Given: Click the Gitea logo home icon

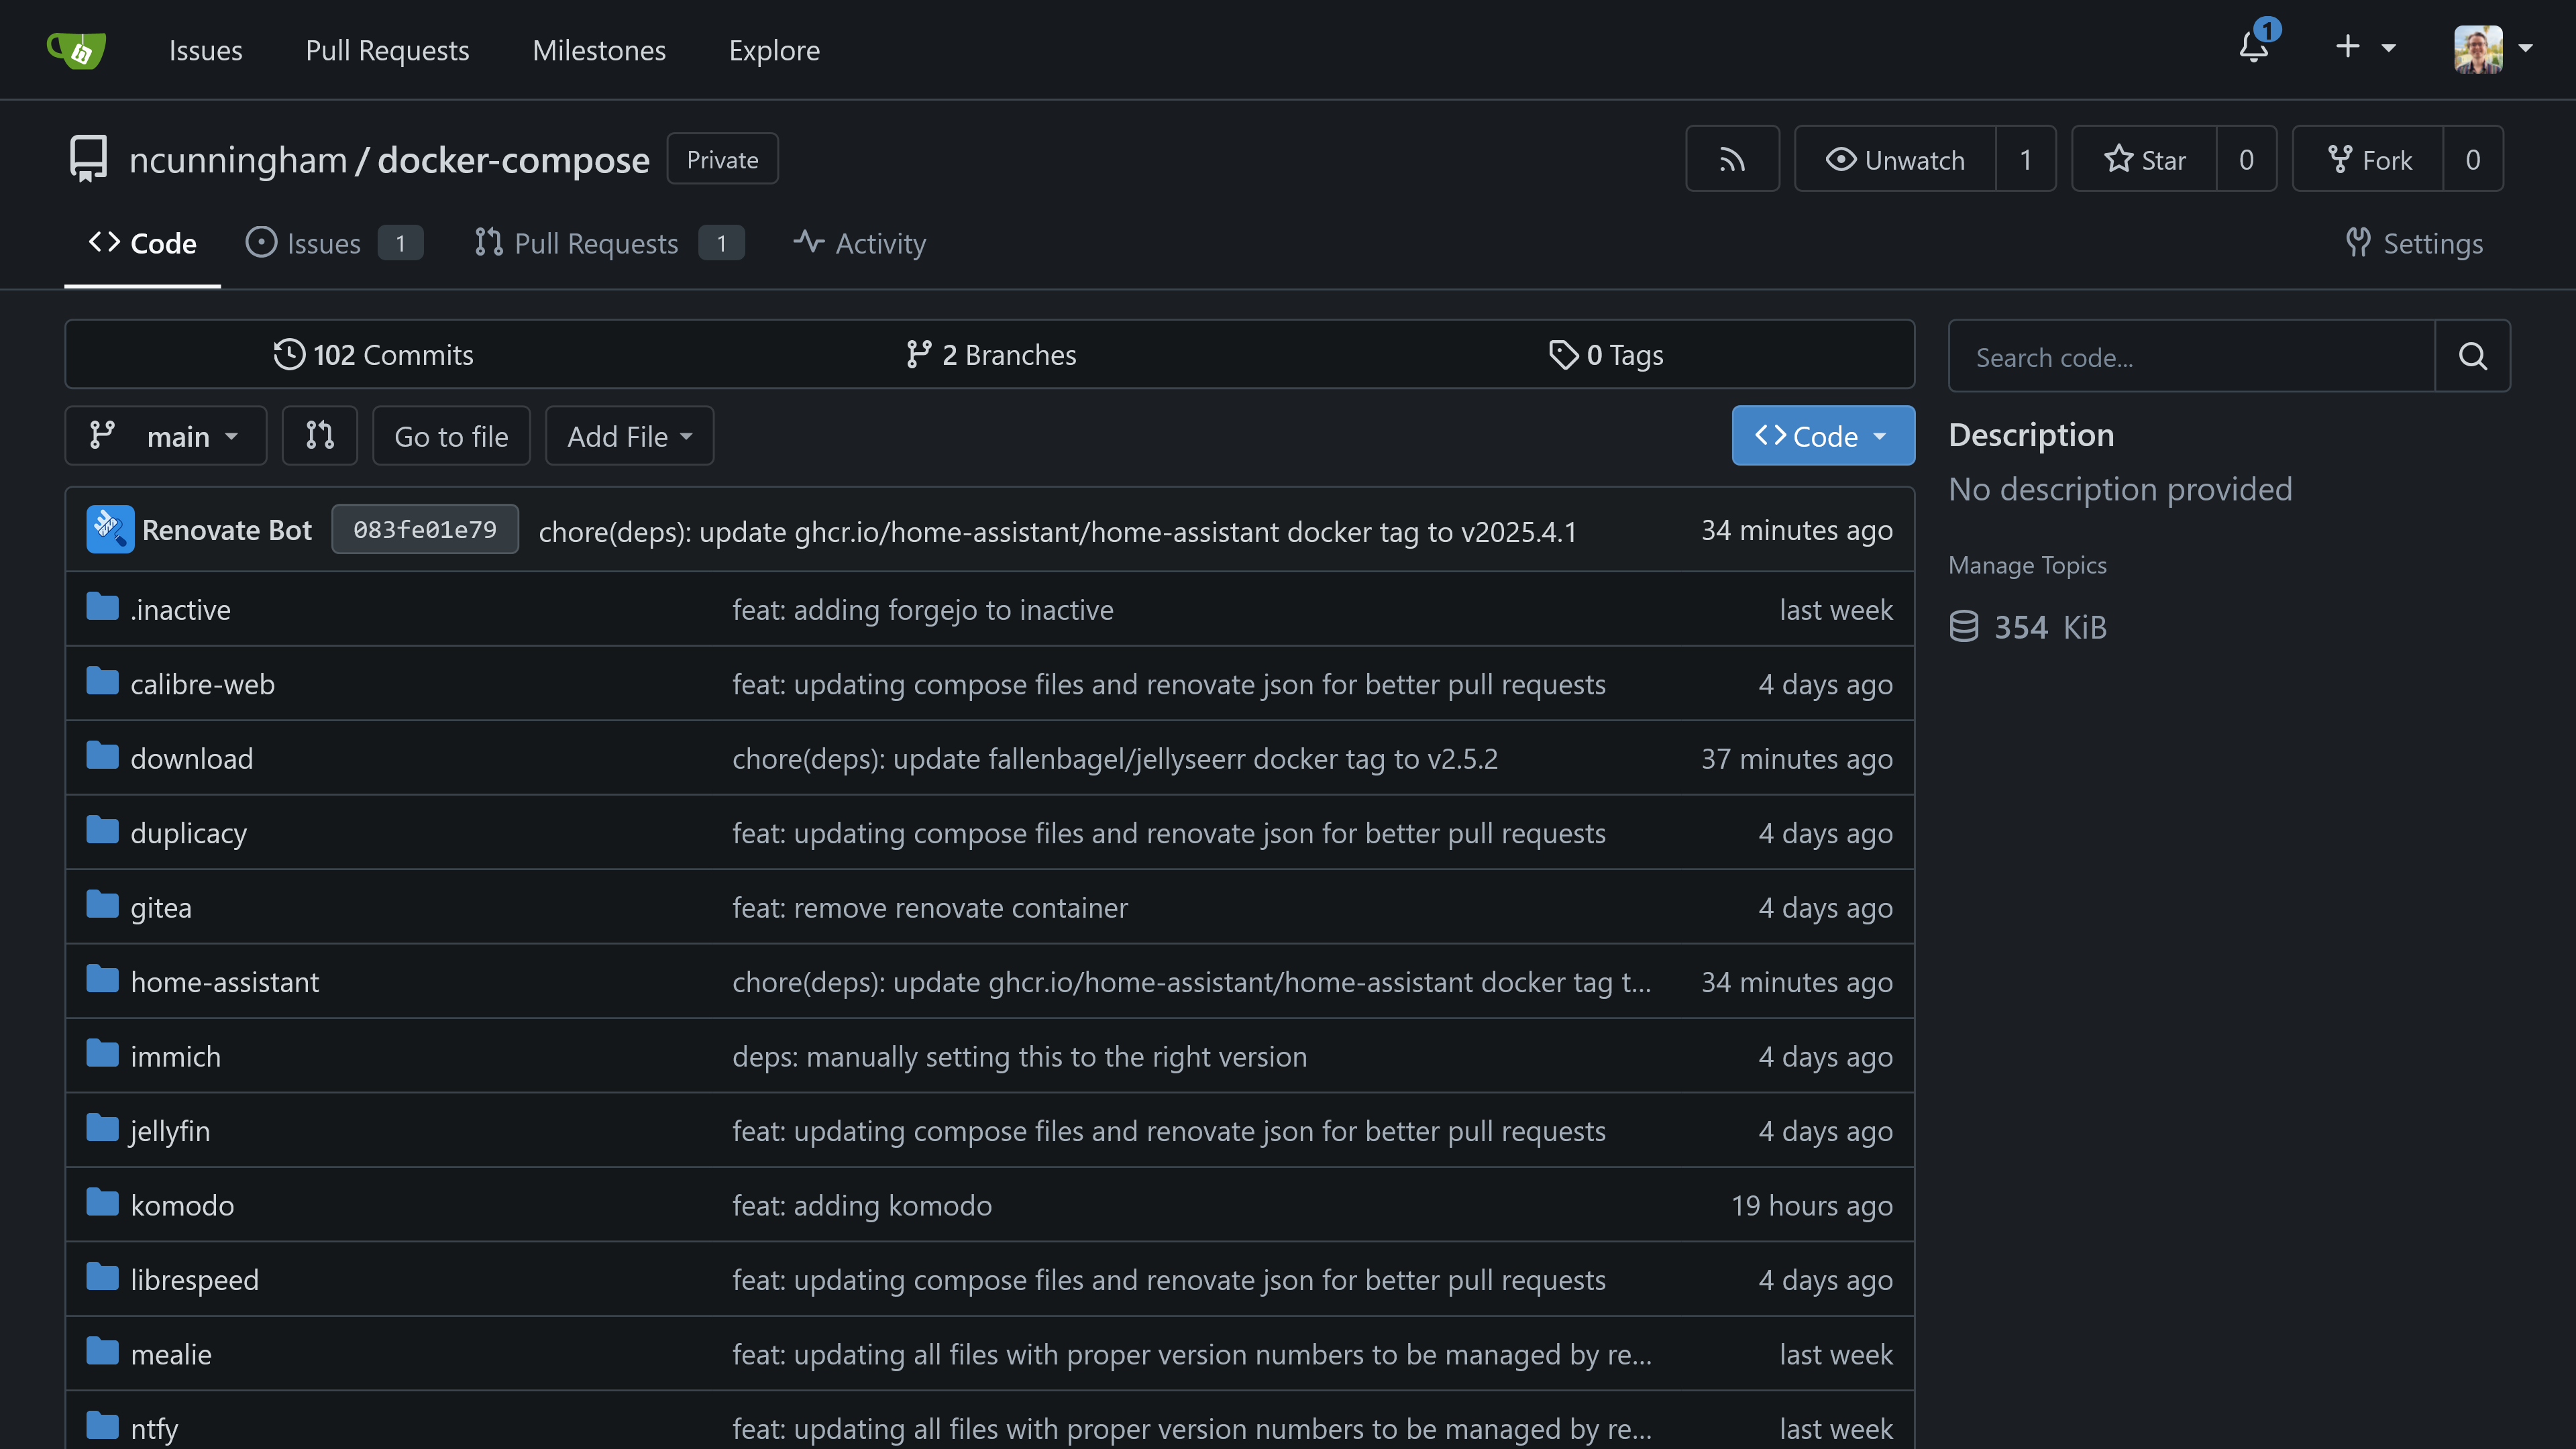Looking at the screenshot, I should pos(77,49).
